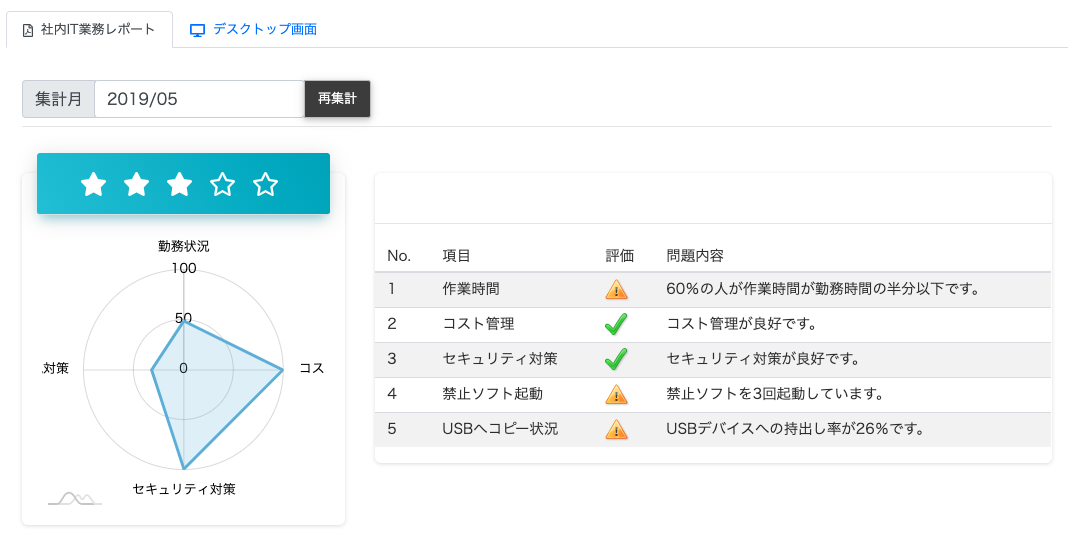Click the third filled star
Screen dimensions: 1070x545
pos(179,184)
